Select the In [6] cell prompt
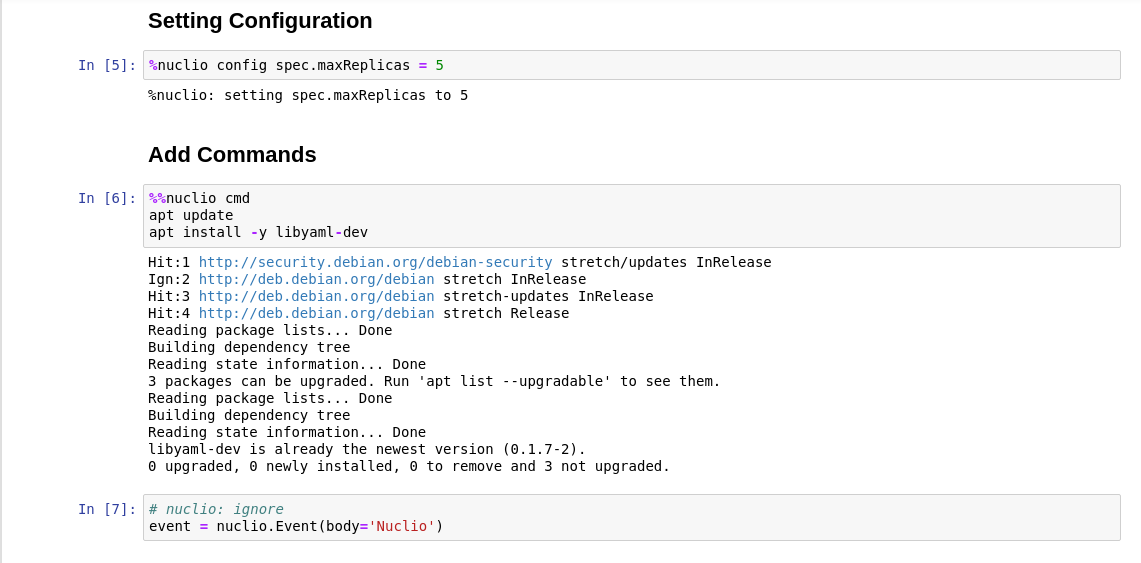Viewport: 1141px width, 563px height. pyautogui.click(x=107, y=199)
